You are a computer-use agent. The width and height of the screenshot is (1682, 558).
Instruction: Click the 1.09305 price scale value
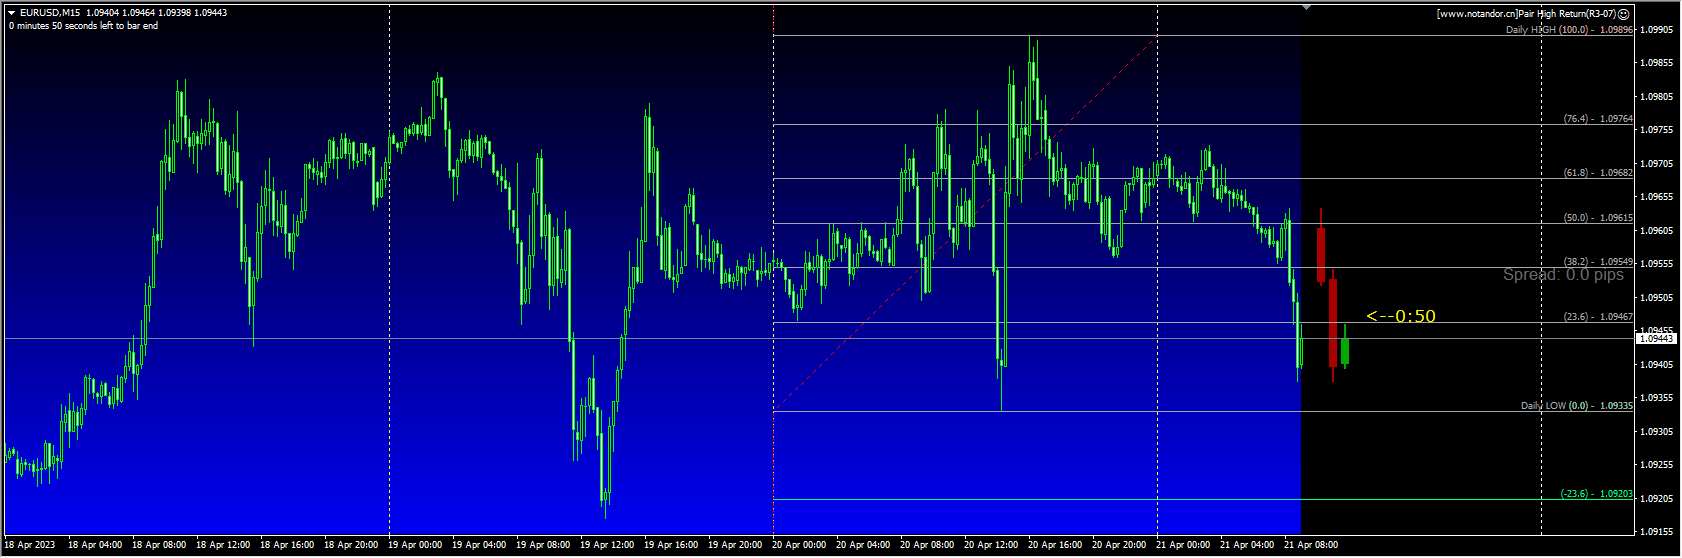[x=1657, y=432]
